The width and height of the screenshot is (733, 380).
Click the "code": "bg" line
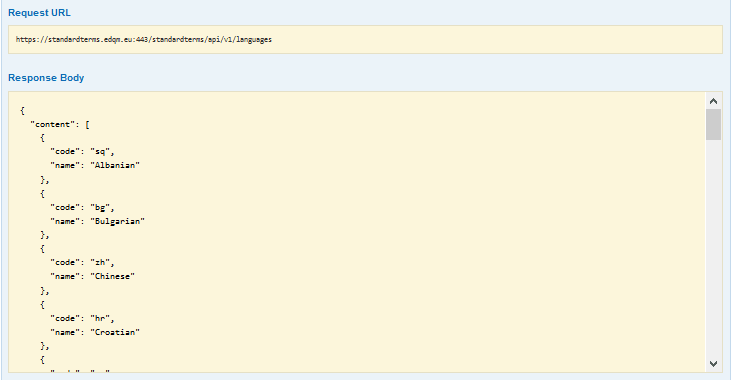pyautogui.click(x=82, y=207)
